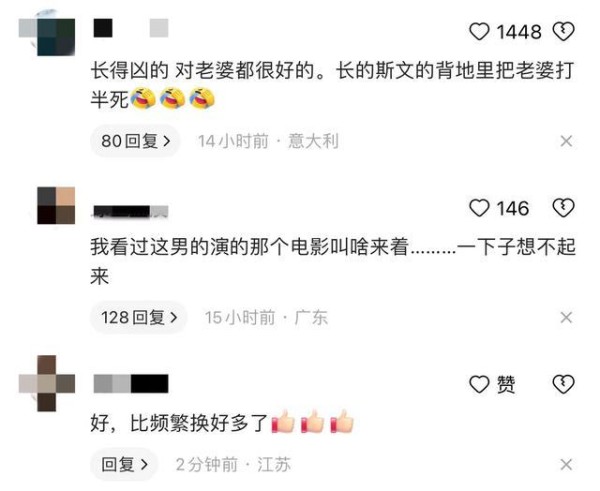This screenshot has height=491, width=600.
Task: Open the second commenter's avatar
Action: (56, 206)
